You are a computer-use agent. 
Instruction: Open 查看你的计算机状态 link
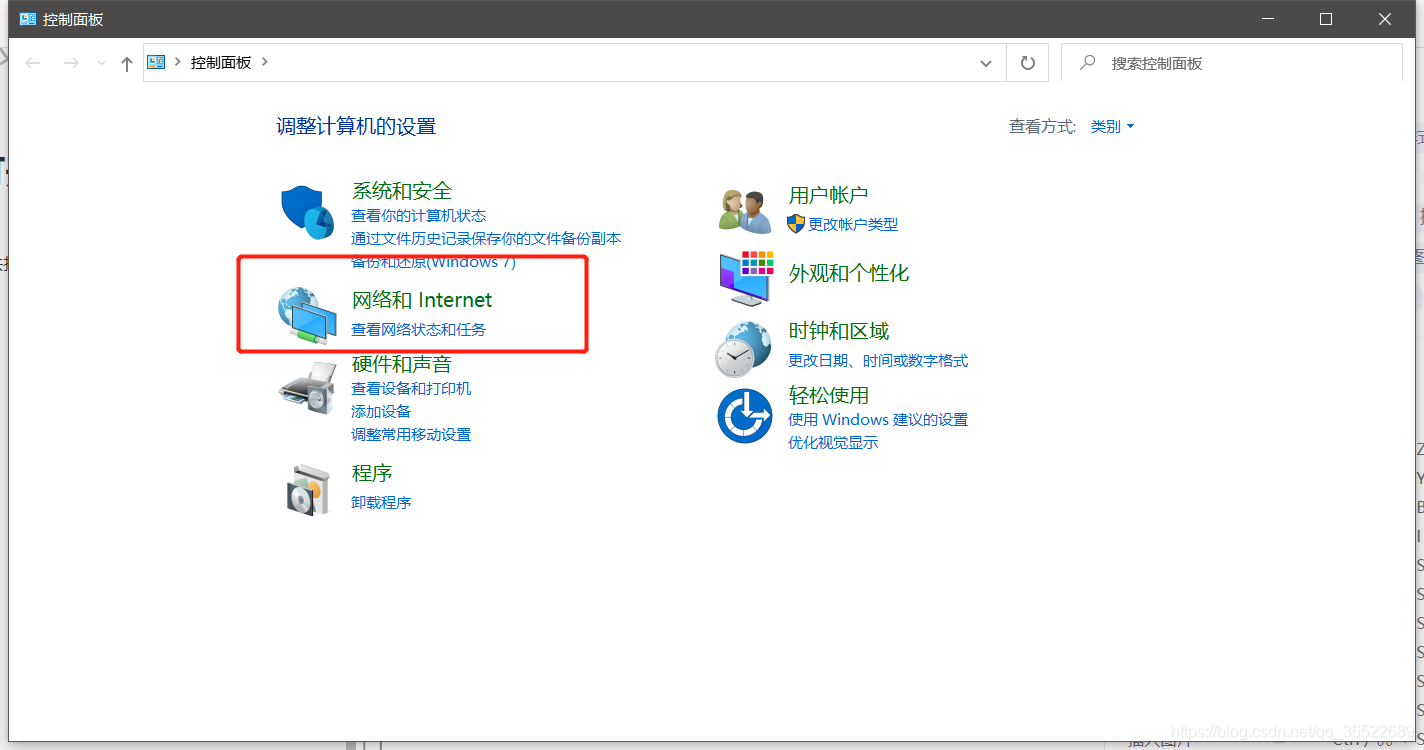click(x=418, y=216)
